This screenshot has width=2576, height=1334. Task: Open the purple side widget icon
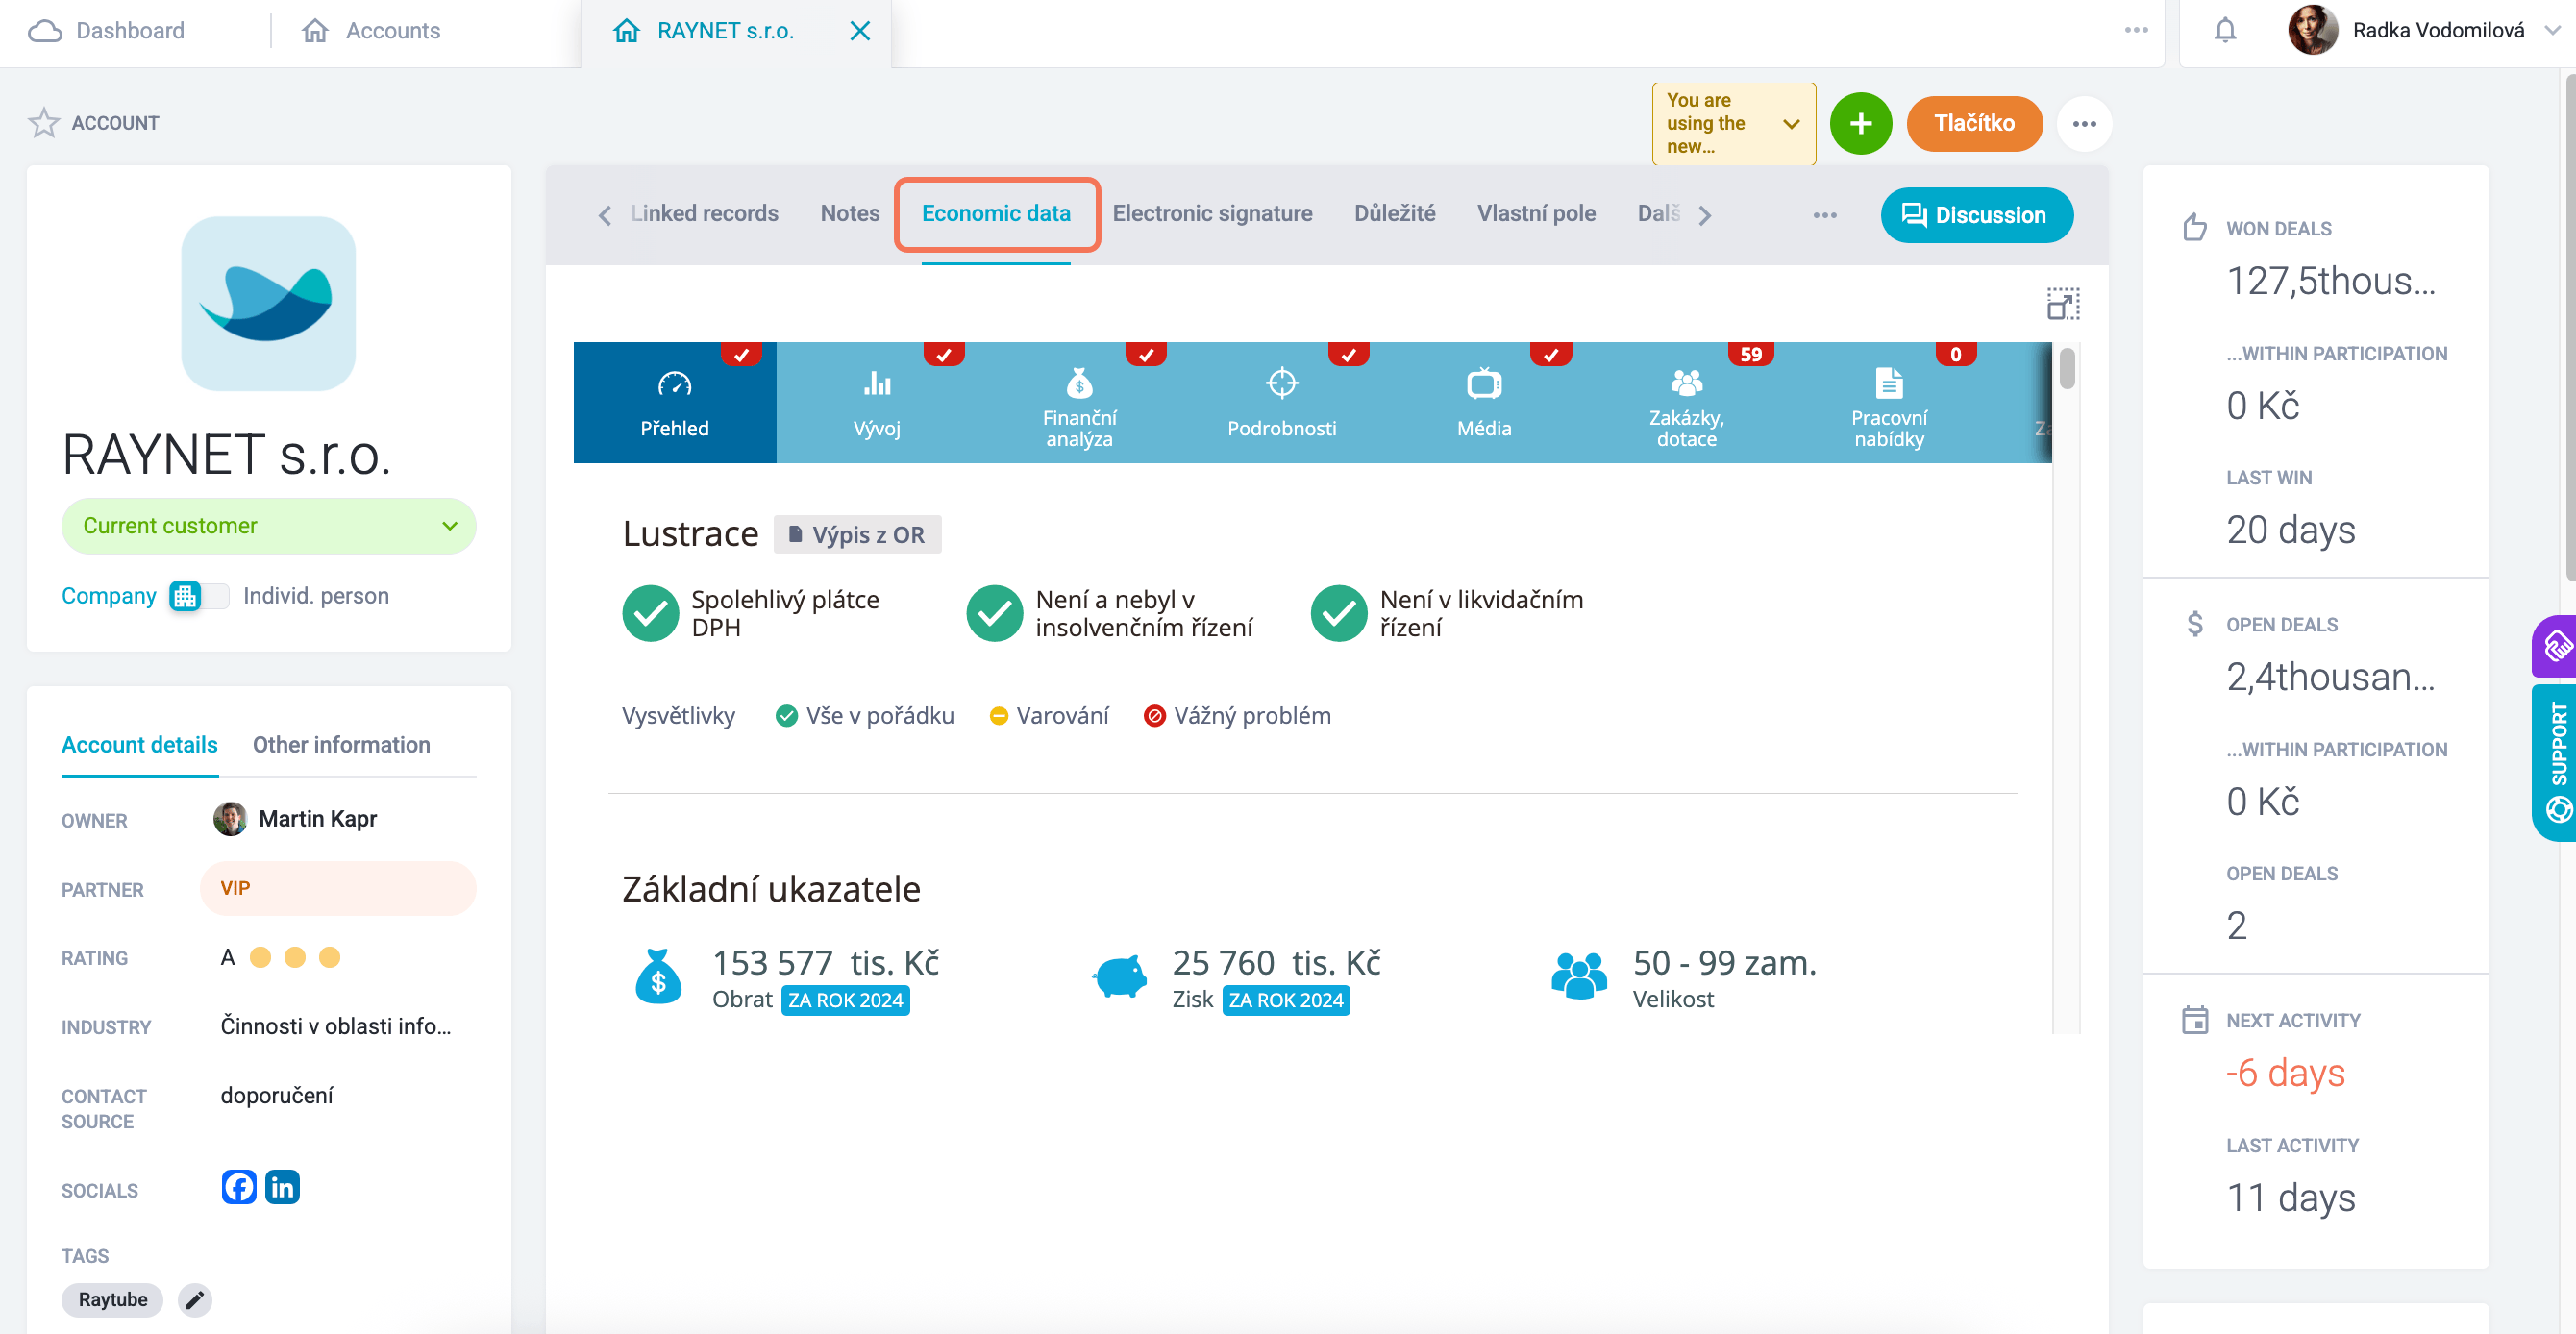(x=2556, y=646)
